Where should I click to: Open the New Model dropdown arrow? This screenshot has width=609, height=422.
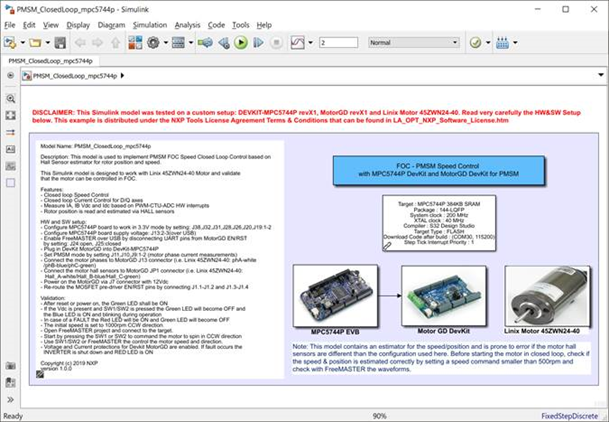point(23,43)
